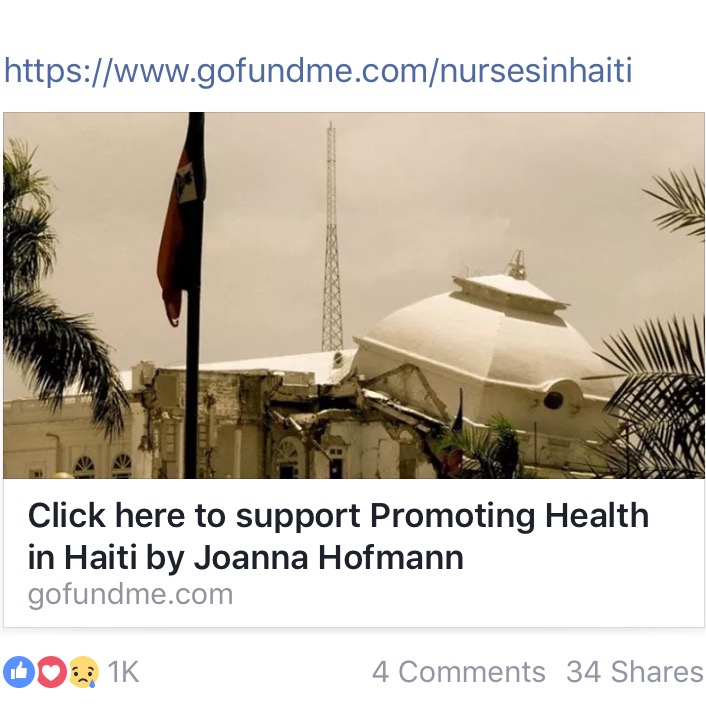Click the 'nursesinhaiti' part of the URL
The height and width of the screenshot is (716, 706).
(536, 71)
